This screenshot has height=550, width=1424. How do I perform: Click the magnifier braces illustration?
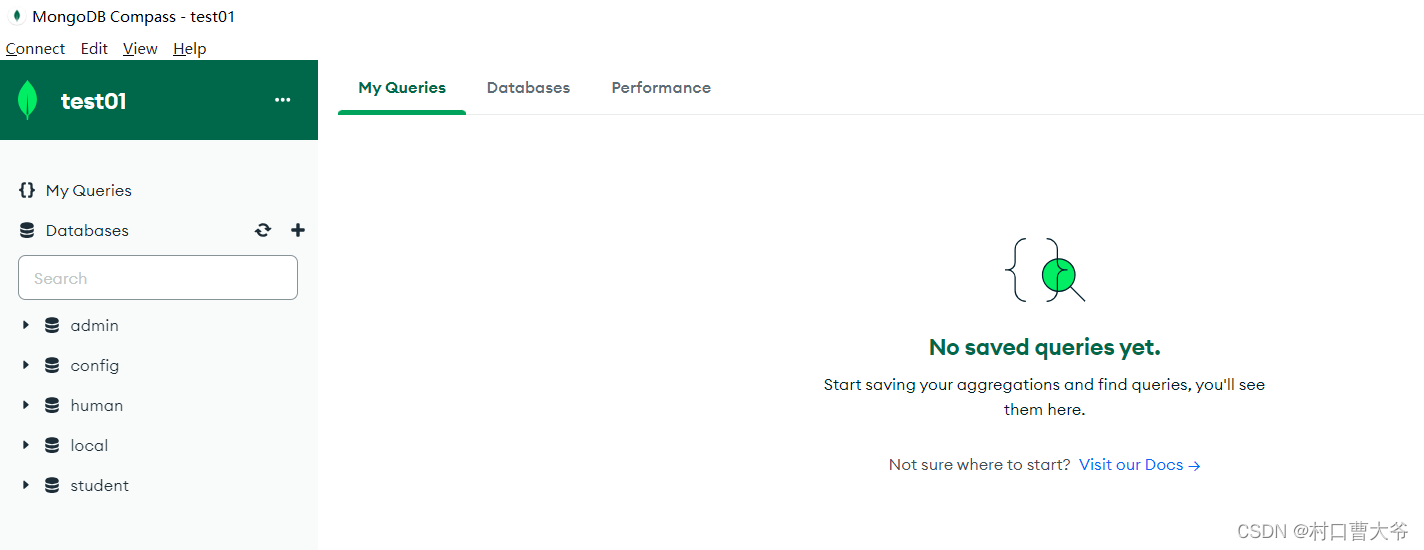pyautogui.click(x=1045, y=270)
